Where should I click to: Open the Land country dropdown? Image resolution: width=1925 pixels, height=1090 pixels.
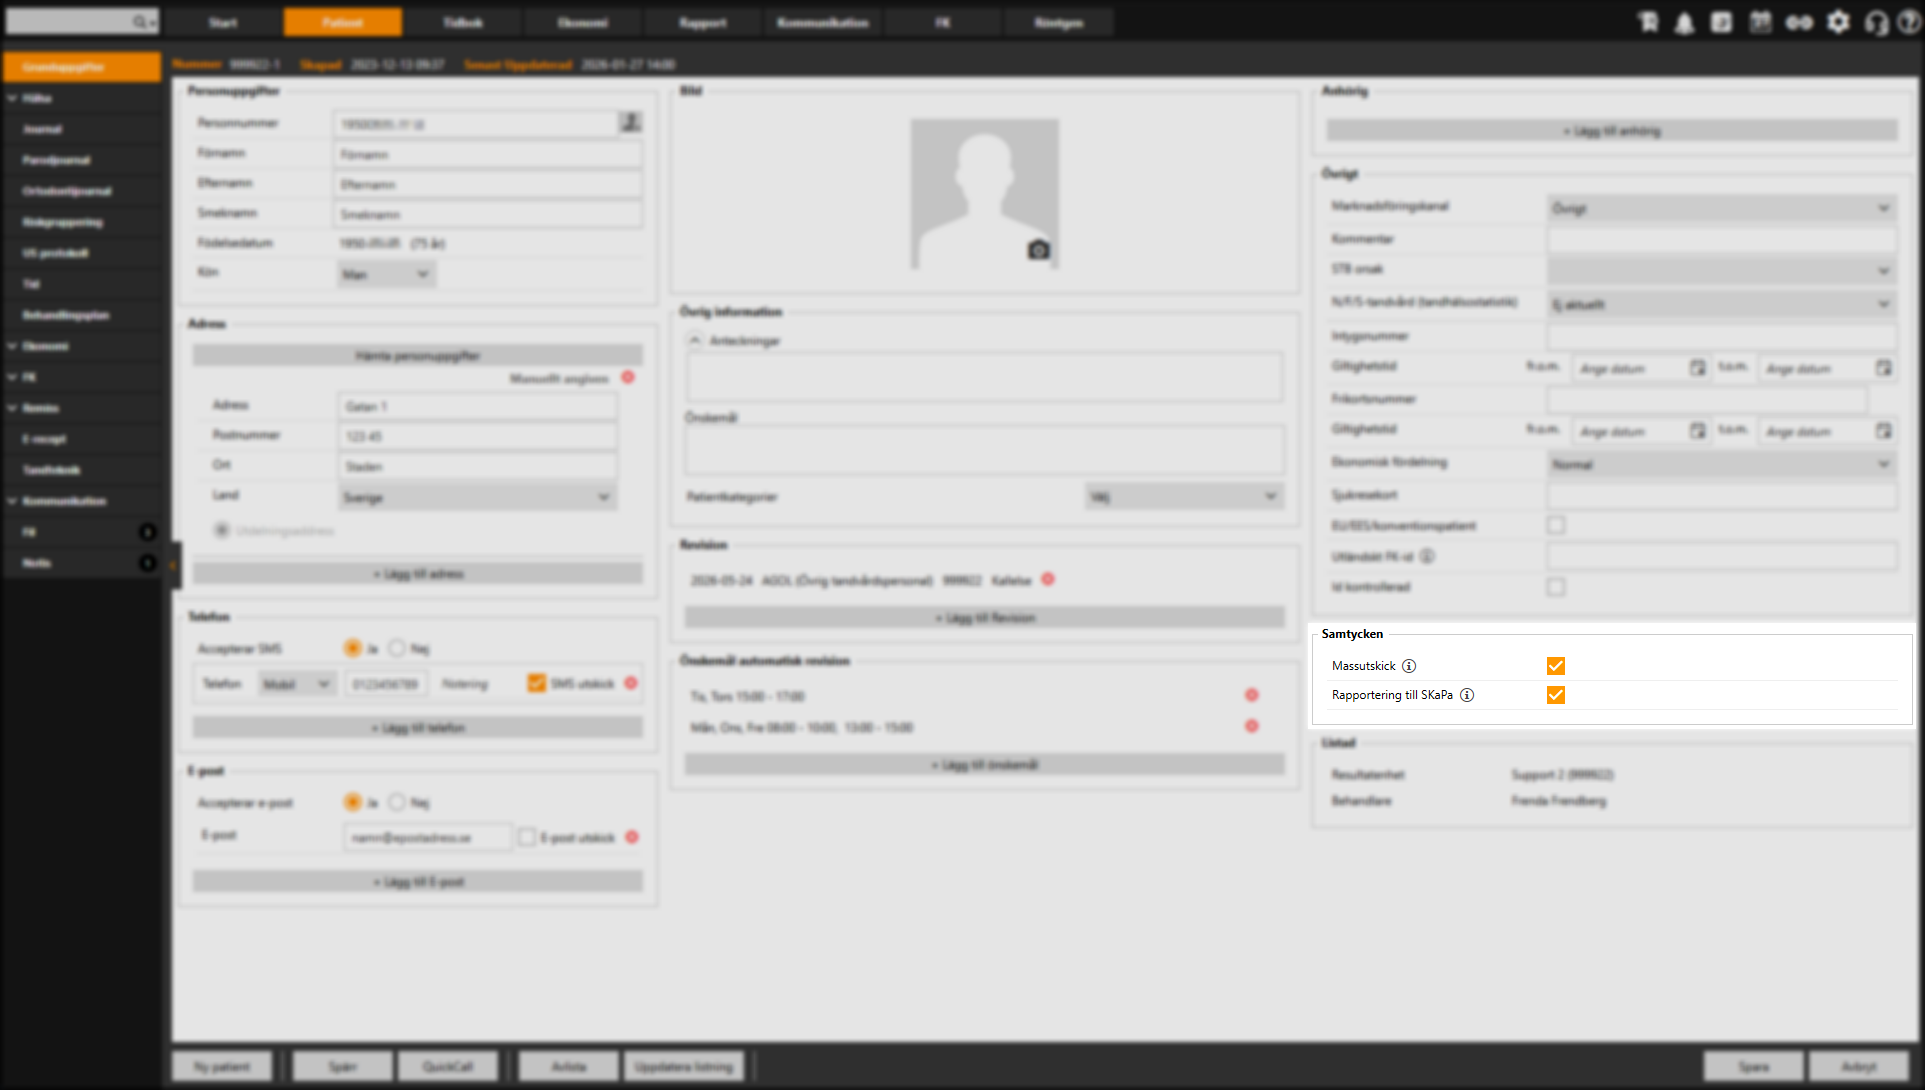[477, 497]
